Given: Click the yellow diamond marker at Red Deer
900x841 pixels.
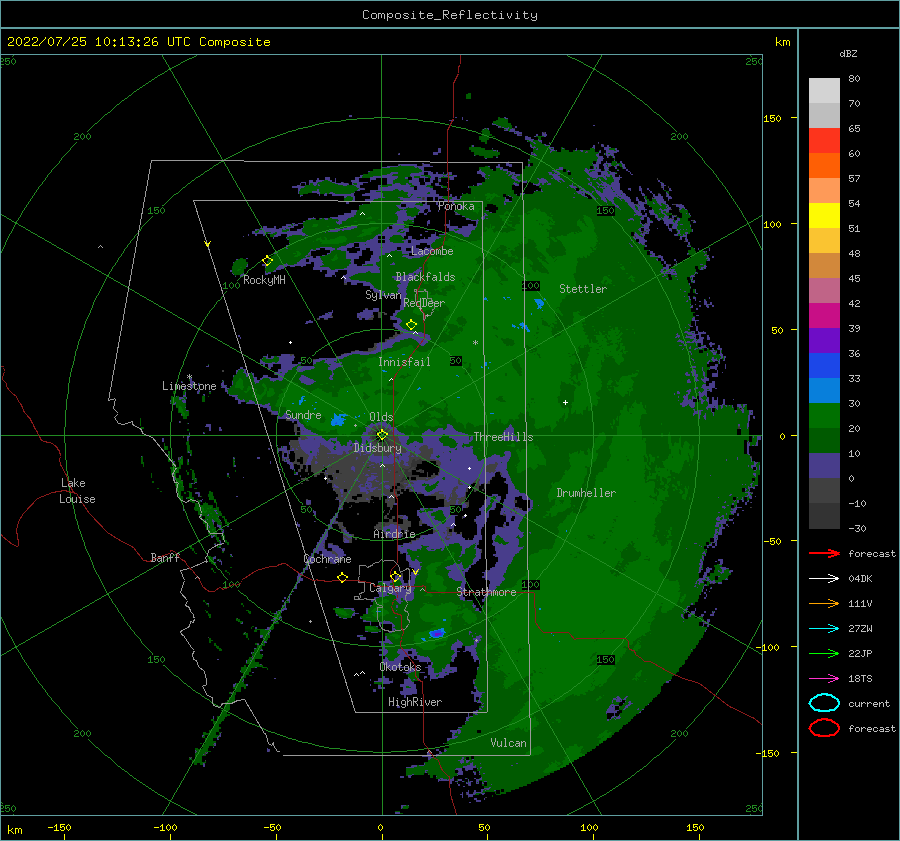Looking at the screenshot, I should pyautogui.click(x=411, y=325).
